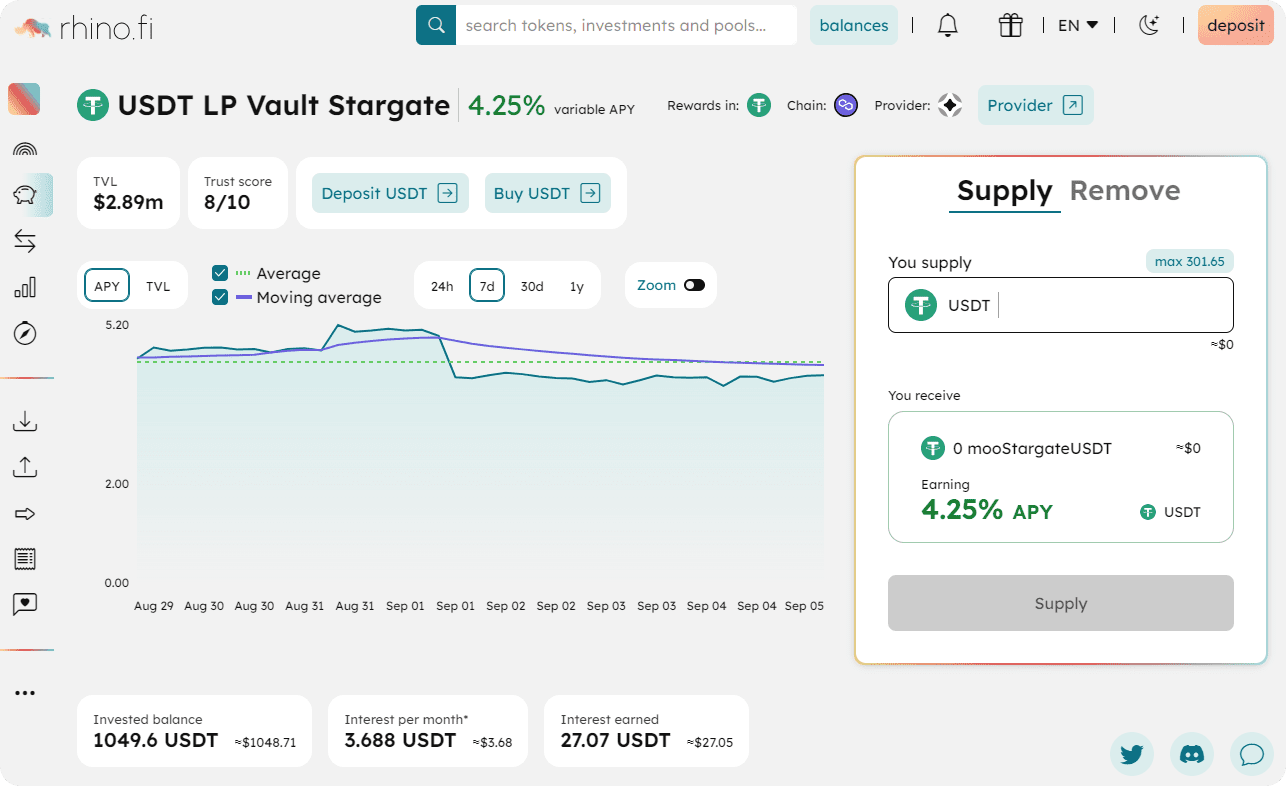Open the feedback chat-heart sidebar icon
1286x786 pixels.
[25, 604]
